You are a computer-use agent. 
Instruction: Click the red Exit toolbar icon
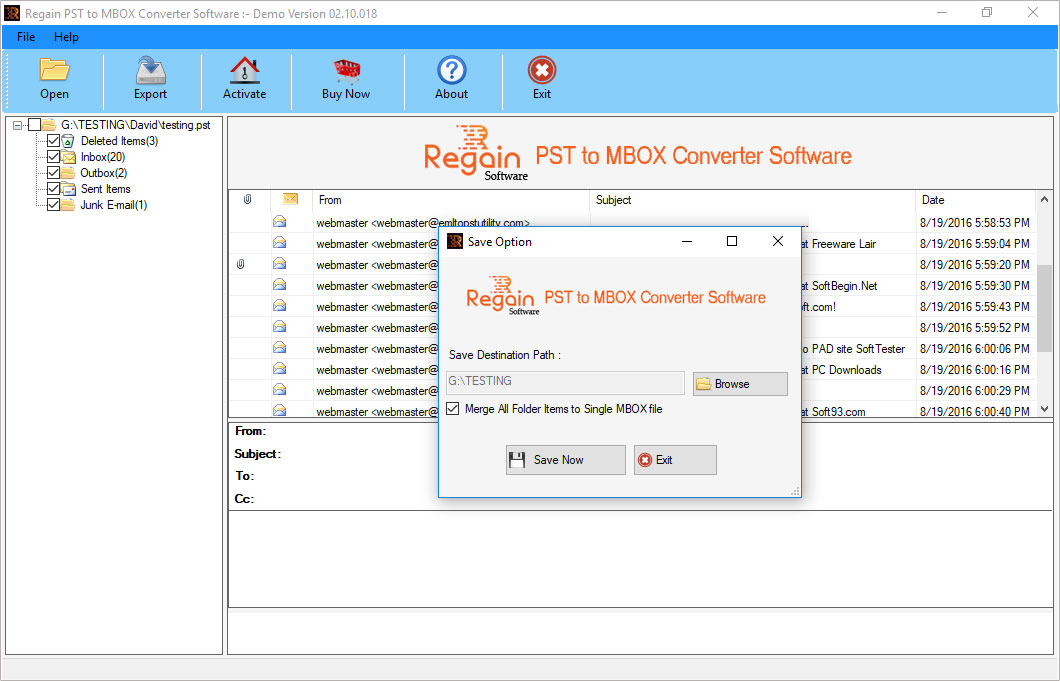pyautogui.click(x=541, y=70)
